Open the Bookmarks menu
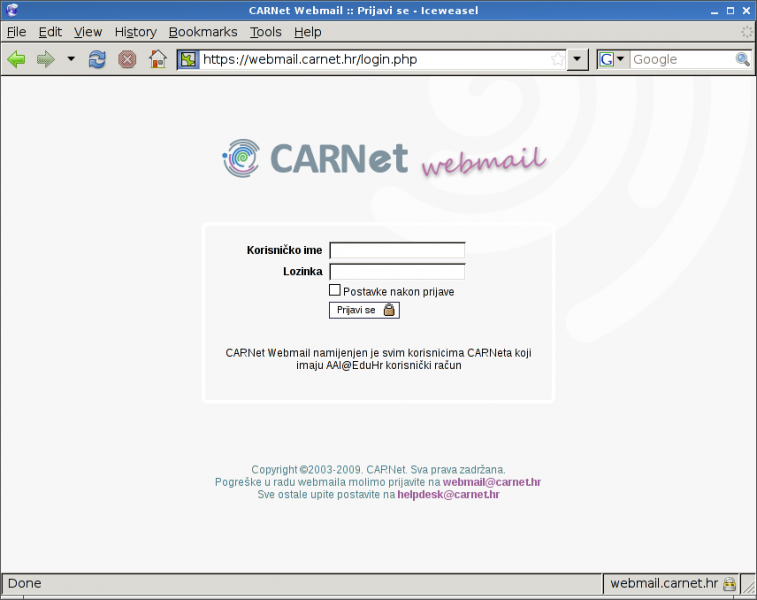Screen dimensions: 757x600 click(204, 32)
